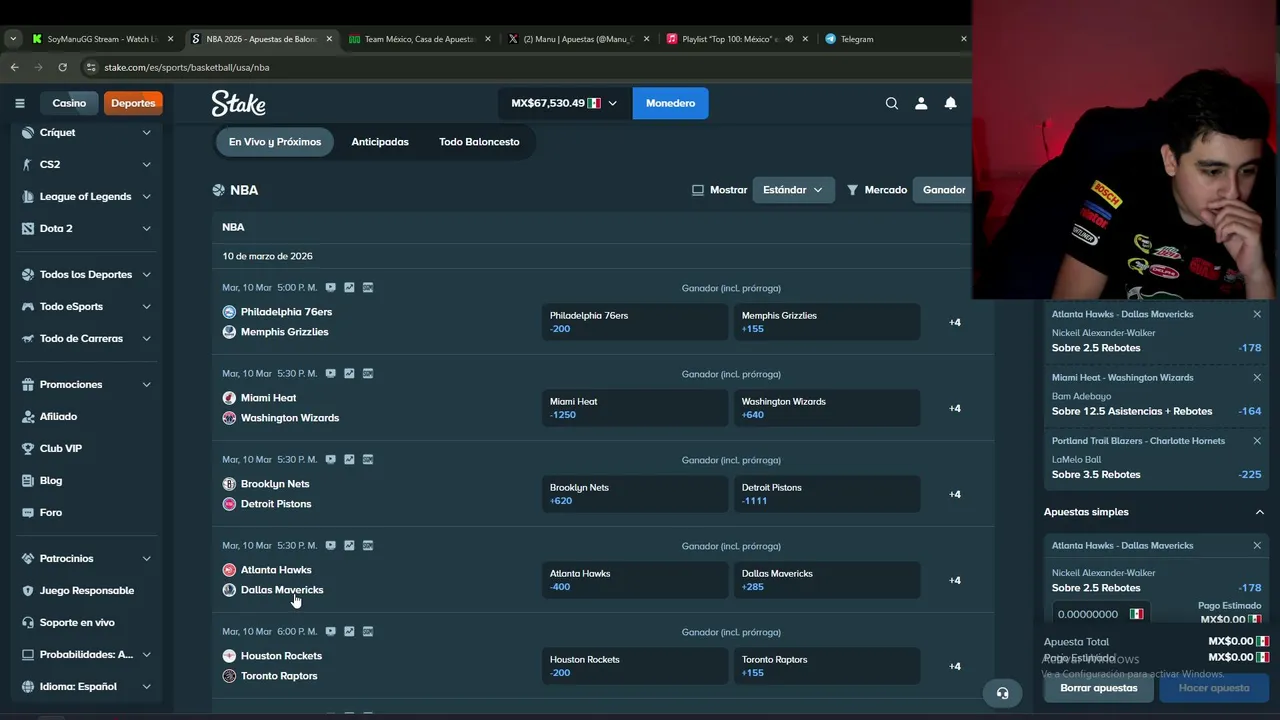The width and height of the screenshot is (1280, 720).
Task: Open the Estándar display dropdown
Action: coord(793,190)
